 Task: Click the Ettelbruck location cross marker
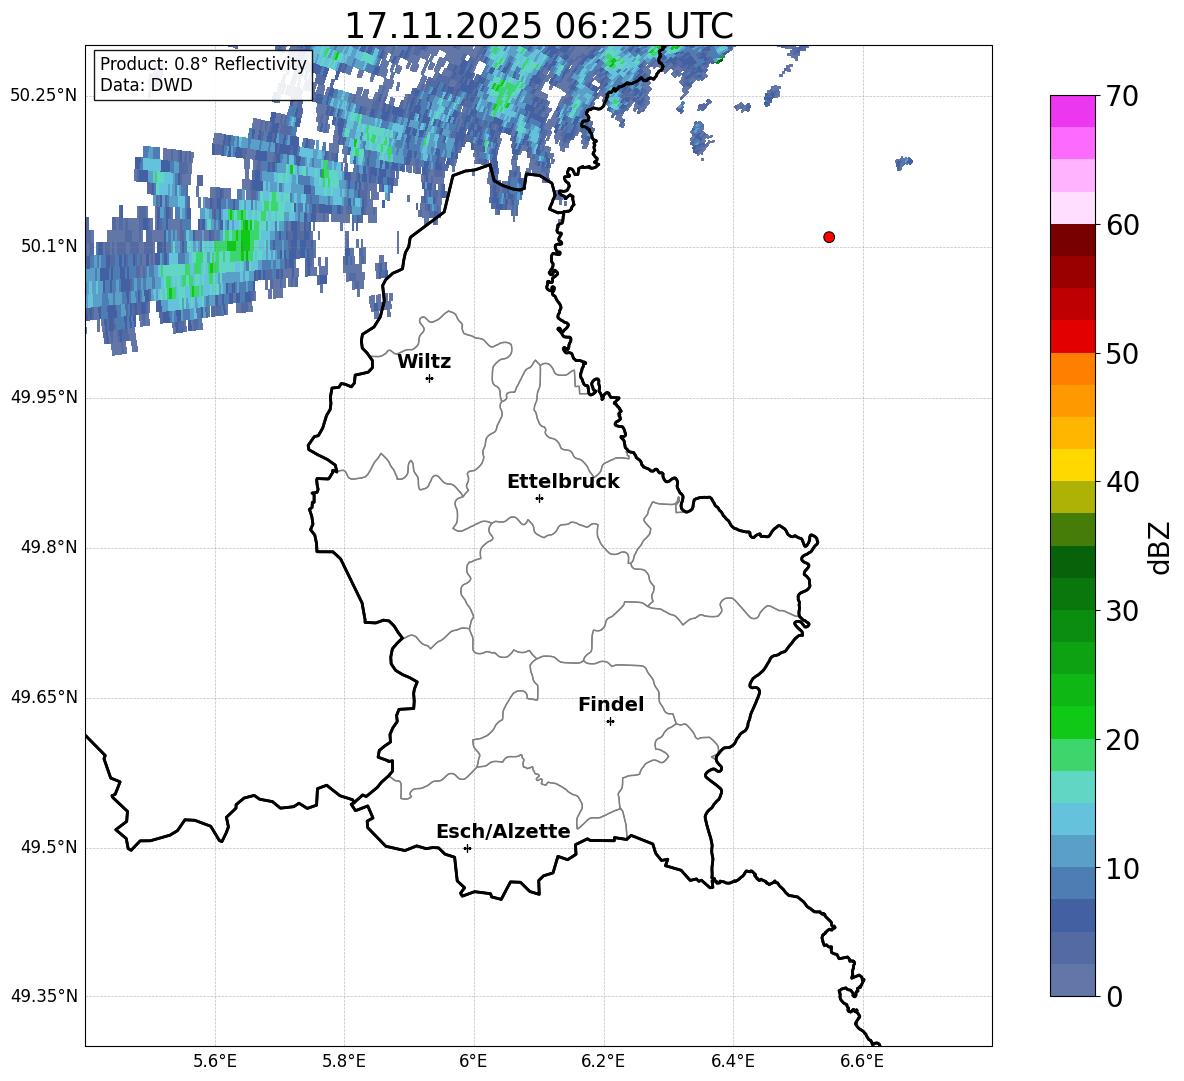point(539,498)
